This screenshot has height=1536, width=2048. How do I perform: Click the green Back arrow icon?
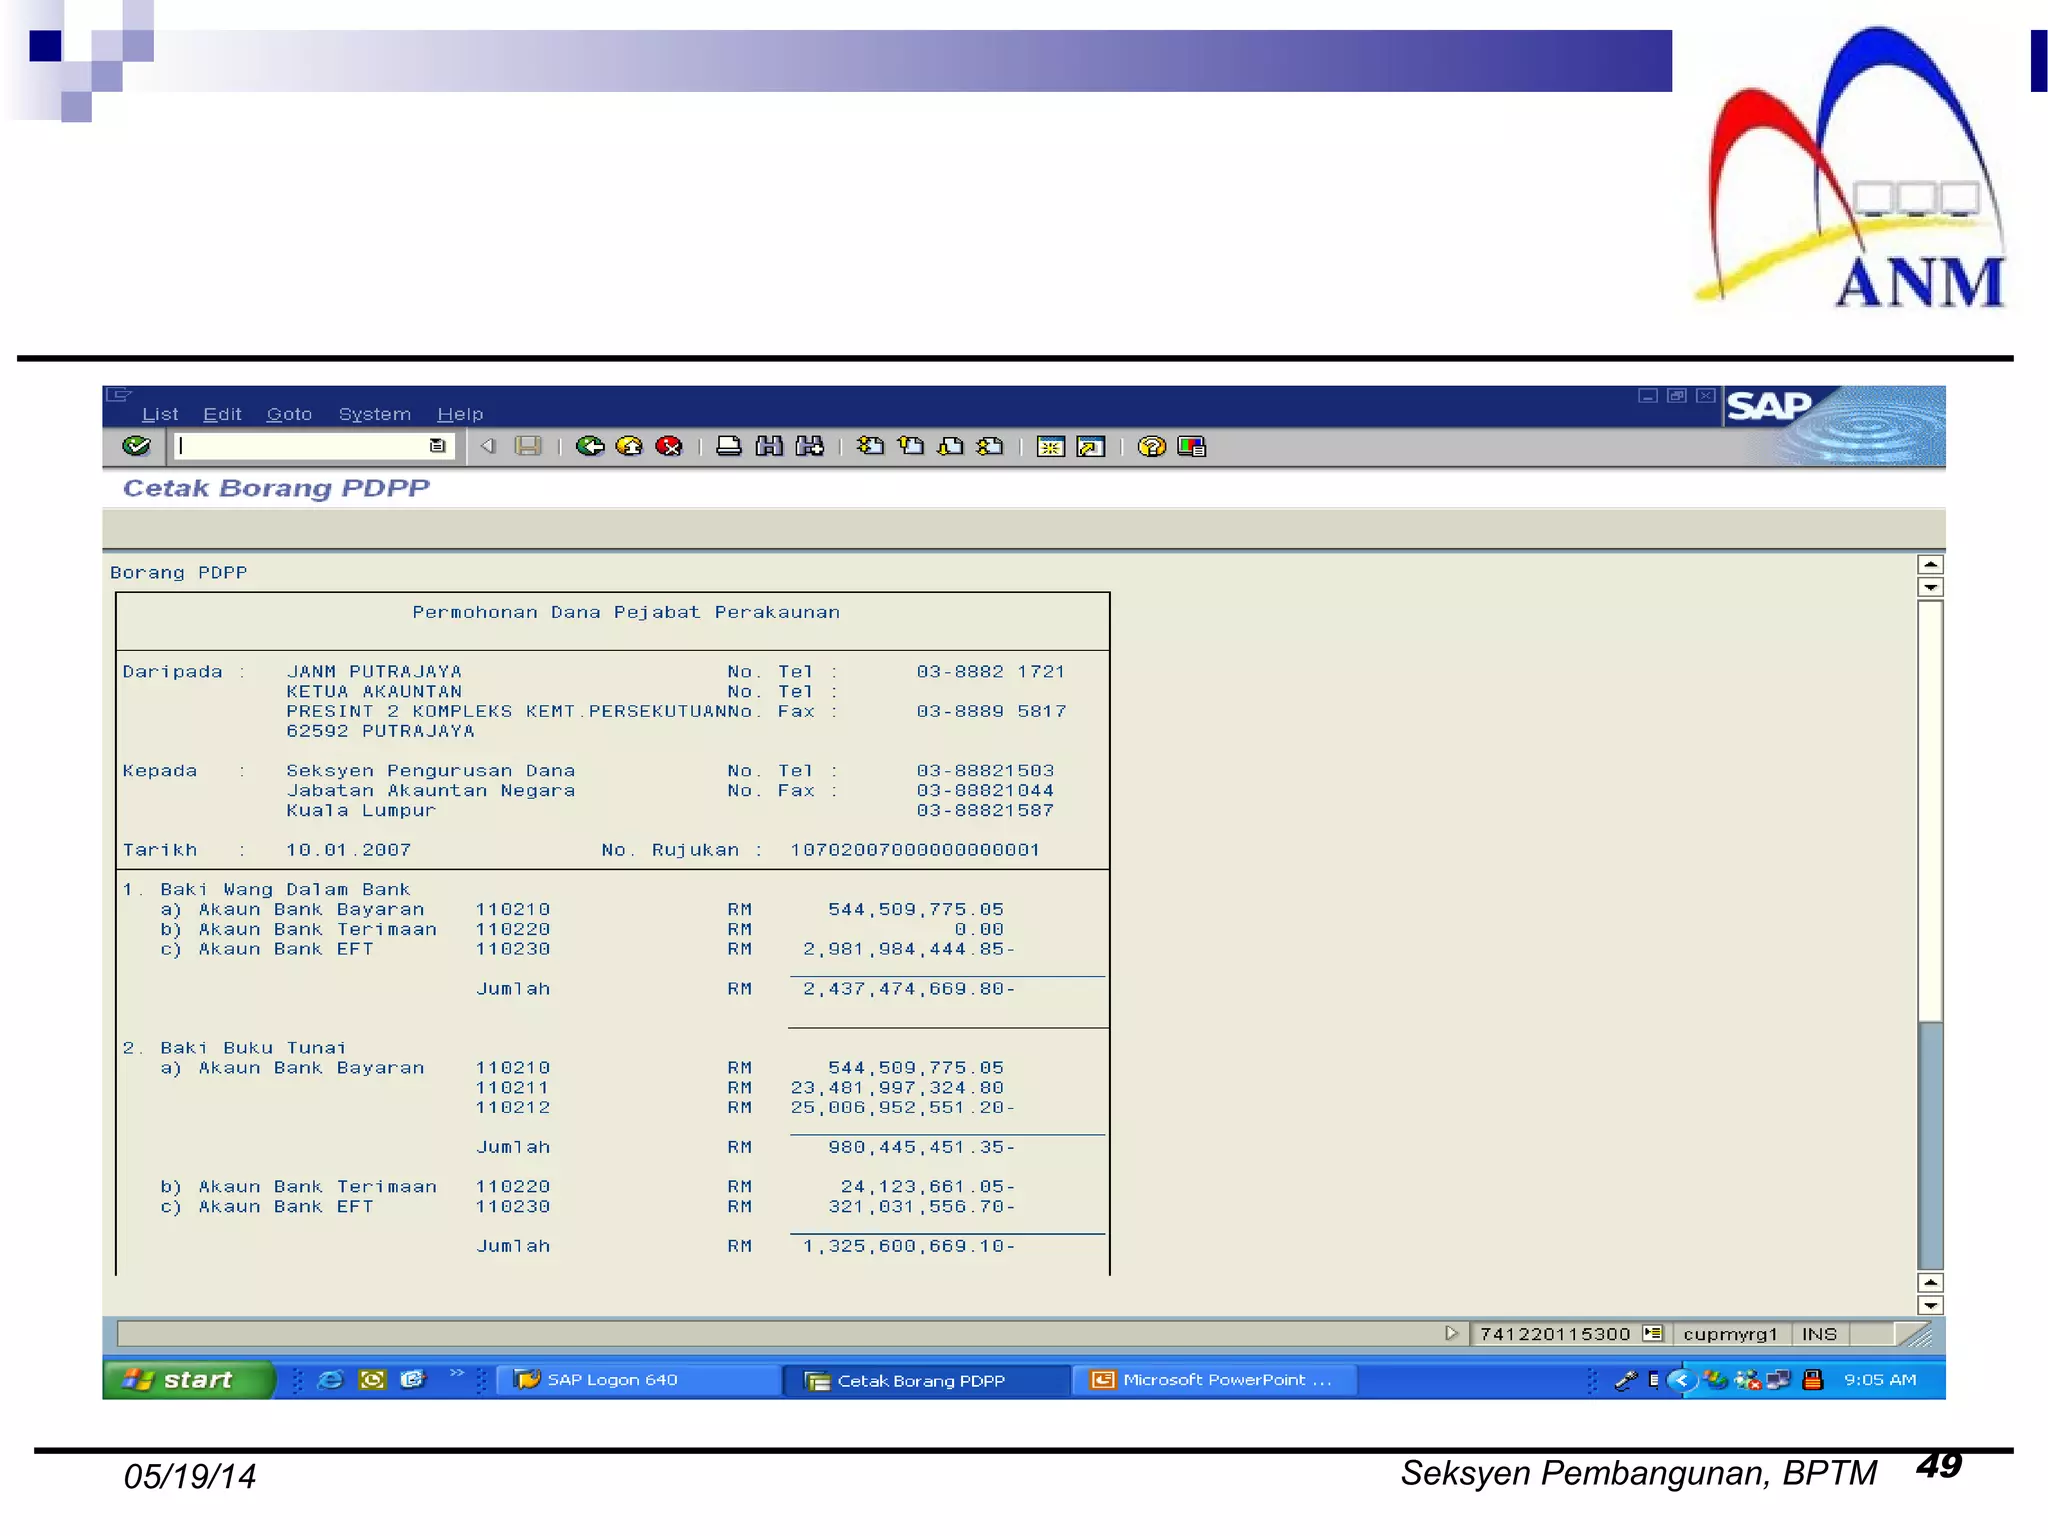point(590,446)
